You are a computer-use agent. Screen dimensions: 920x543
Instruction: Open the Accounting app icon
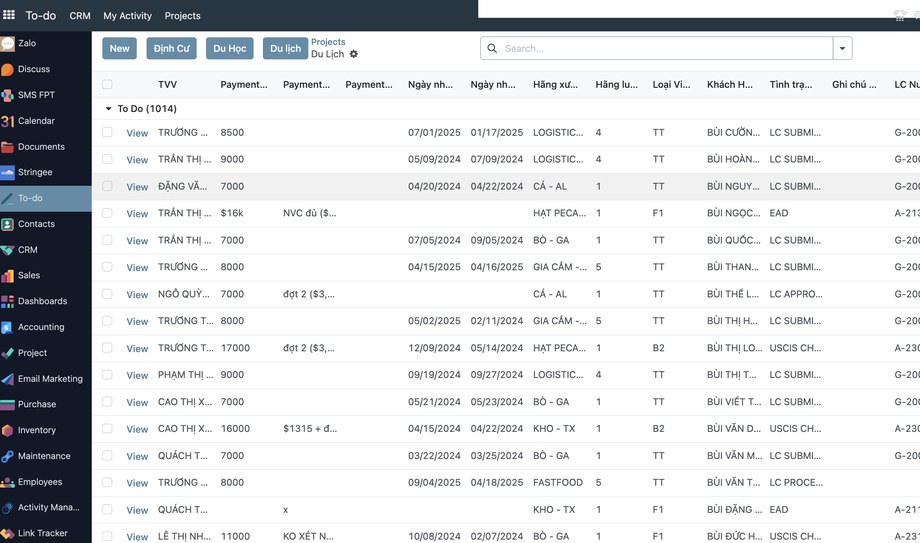pos(7,327)
